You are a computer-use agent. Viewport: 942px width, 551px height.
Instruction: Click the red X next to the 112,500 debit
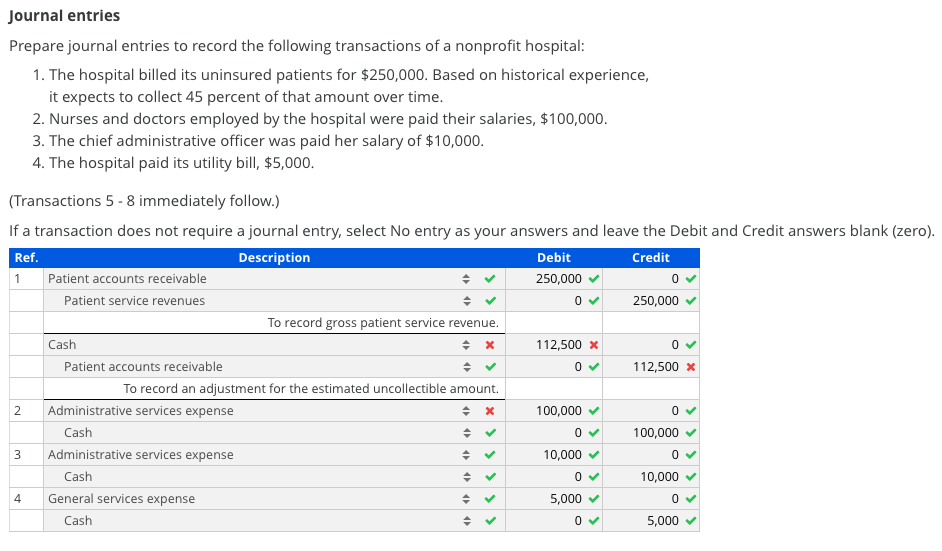pyautogui.click(x=594, y=345)
